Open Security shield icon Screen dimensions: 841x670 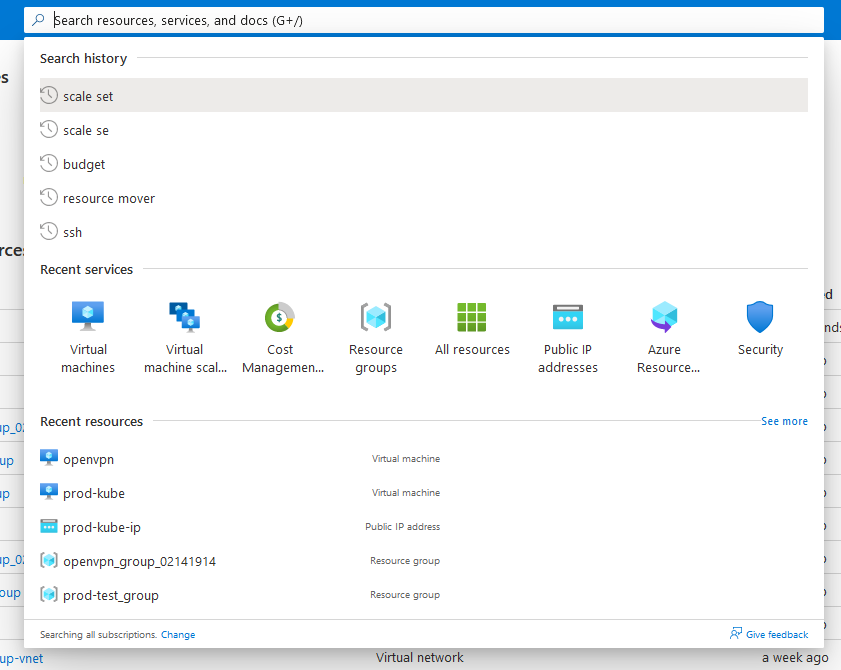(x=760, y=316)
